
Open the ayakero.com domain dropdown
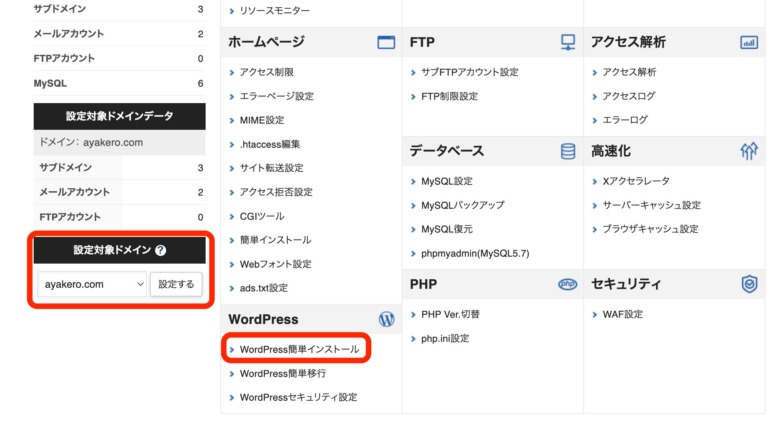coord(92,284)
